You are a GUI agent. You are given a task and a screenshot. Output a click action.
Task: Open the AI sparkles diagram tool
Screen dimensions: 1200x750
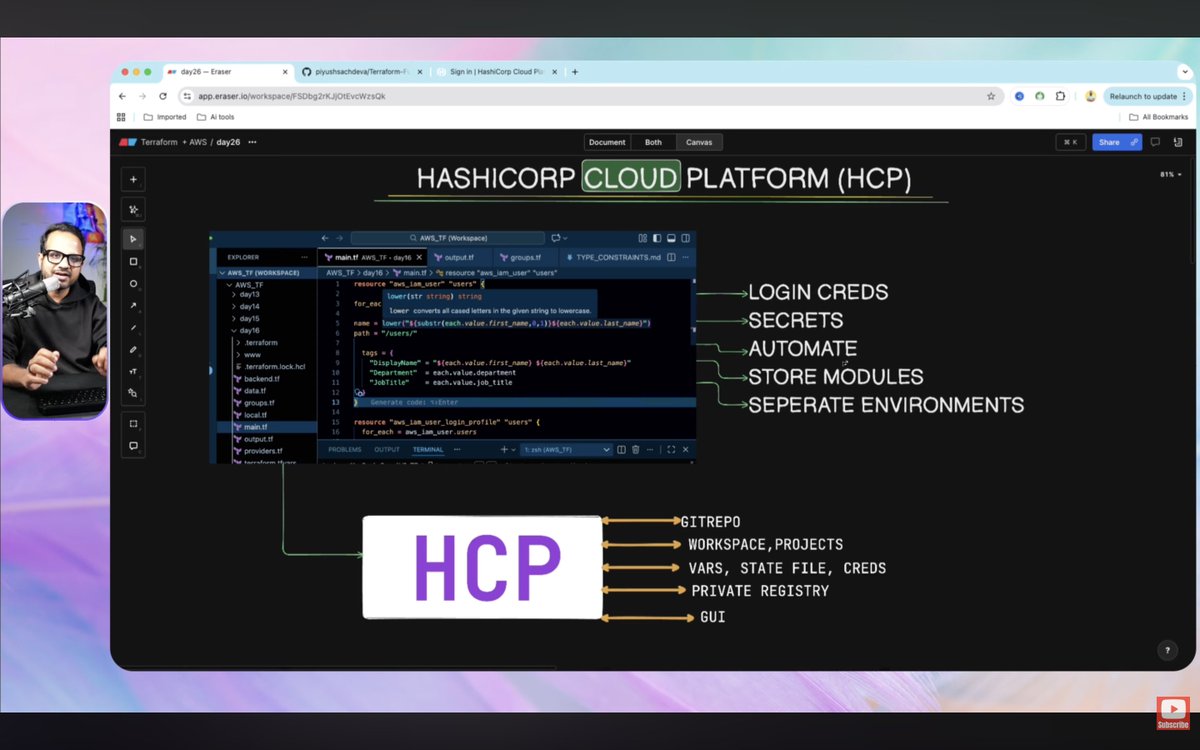[x=134, y=210]
